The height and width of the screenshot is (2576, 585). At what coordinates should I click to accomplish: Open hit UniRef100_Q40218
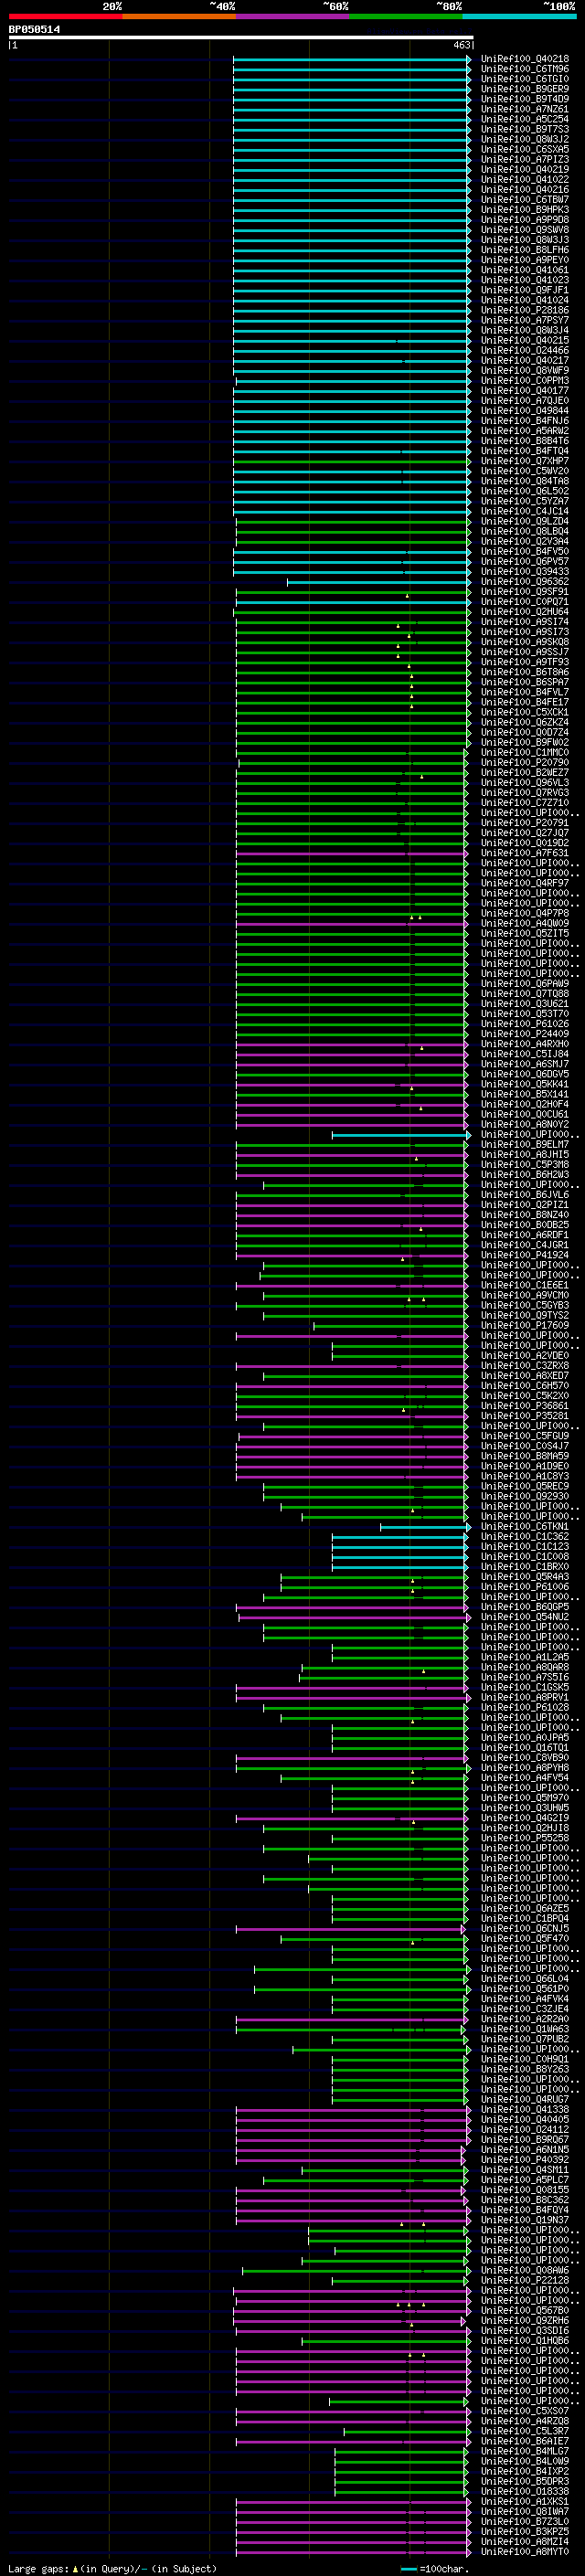[x=525, y=59]
